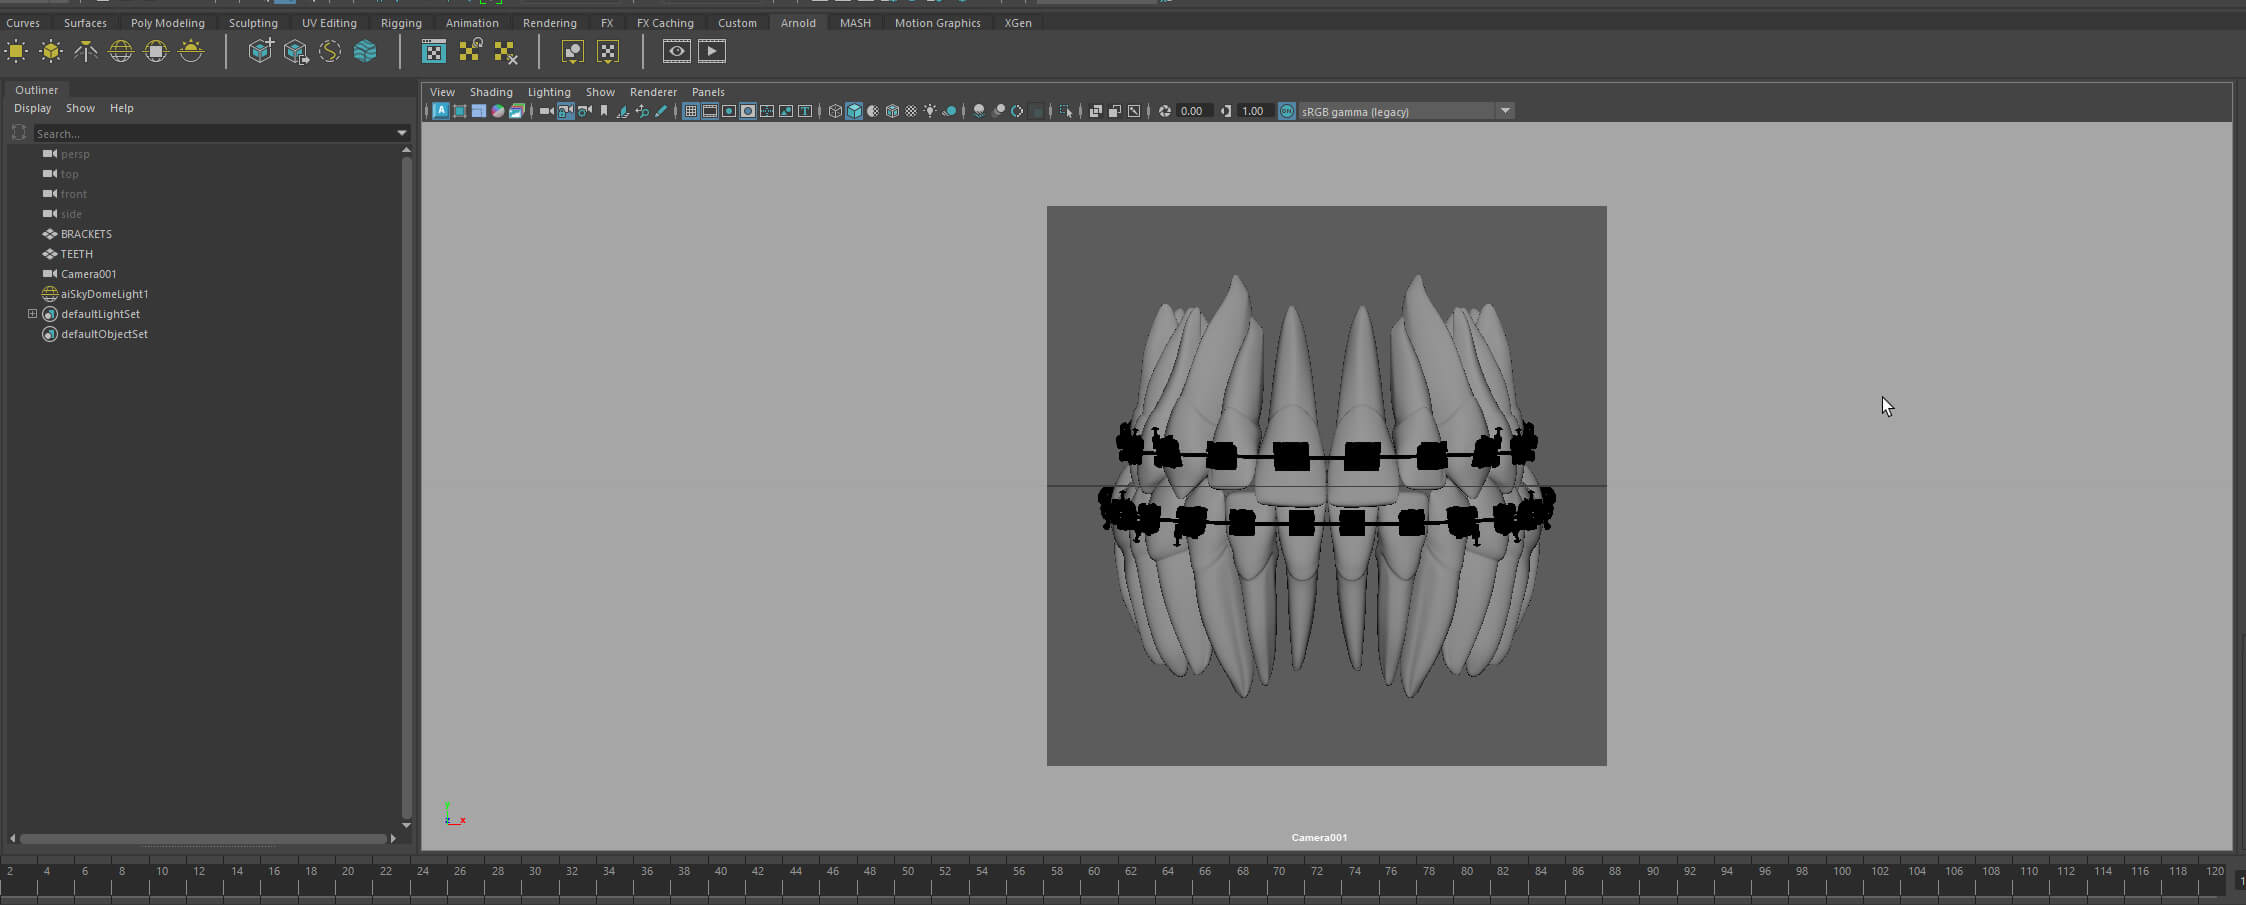This screenshot has height=905, width=2246.
Task: Click flush texture cache icon
Action: pos(506,51)
